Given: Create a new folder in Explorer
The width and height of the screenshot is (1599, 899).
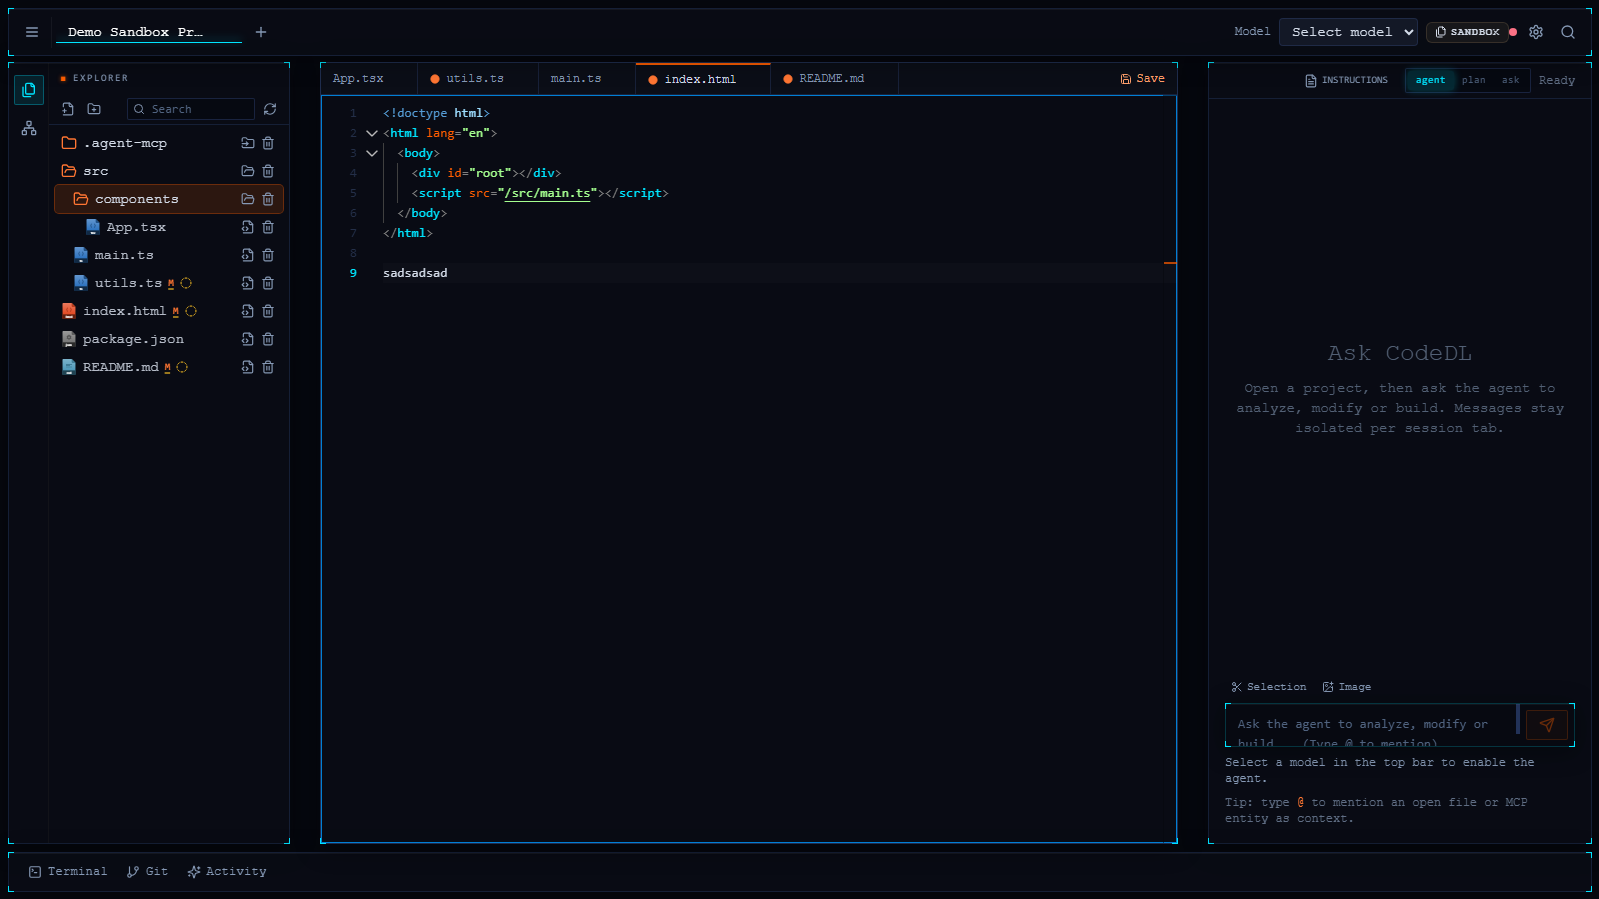Looking at the screenshot, I should tap(94, 109).
